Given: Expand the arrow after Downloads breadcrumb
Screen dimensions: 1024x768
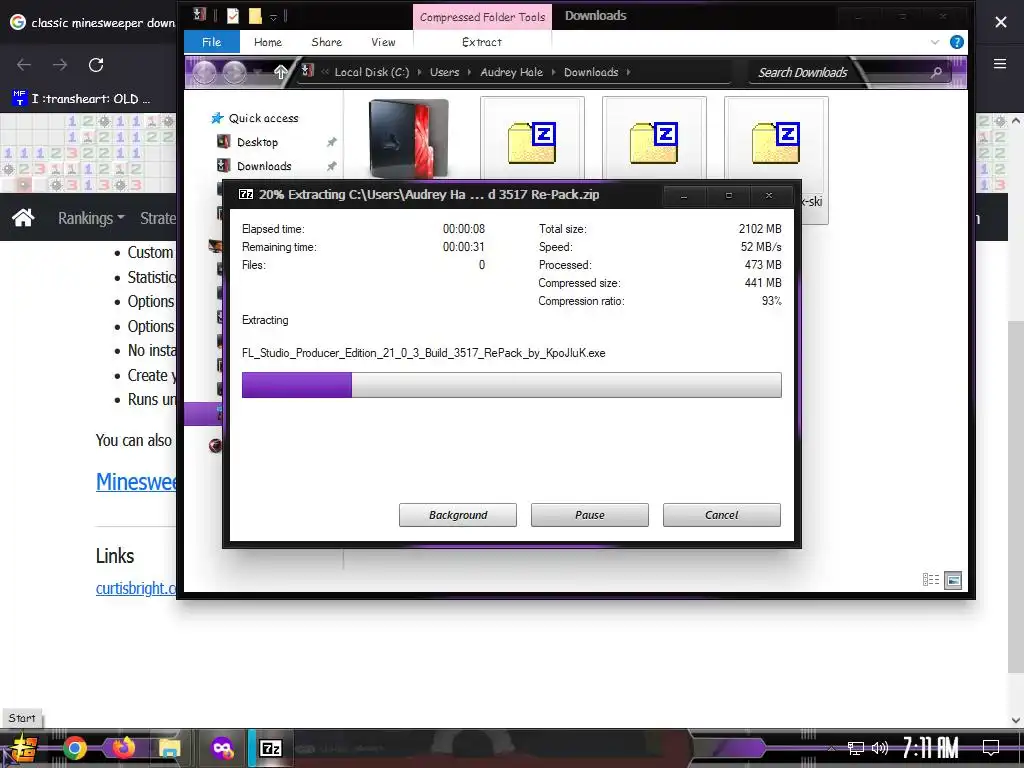Looking at the screenshot, I should pyautogui.click(x=628, y=72).
